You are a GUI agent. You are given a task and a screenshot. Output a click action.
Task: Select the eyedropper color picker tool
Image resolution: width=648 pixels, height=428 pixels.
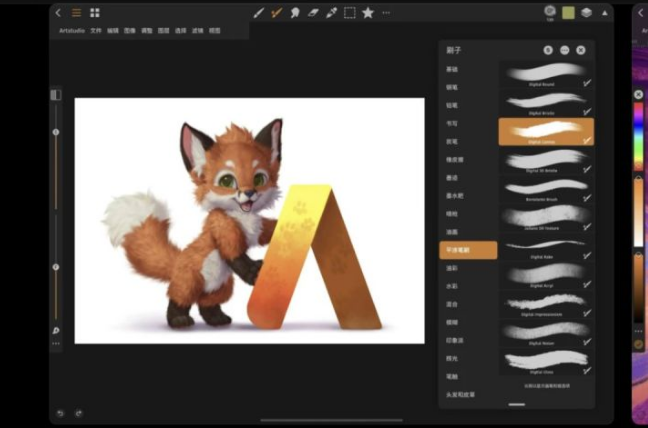[331, 13]
